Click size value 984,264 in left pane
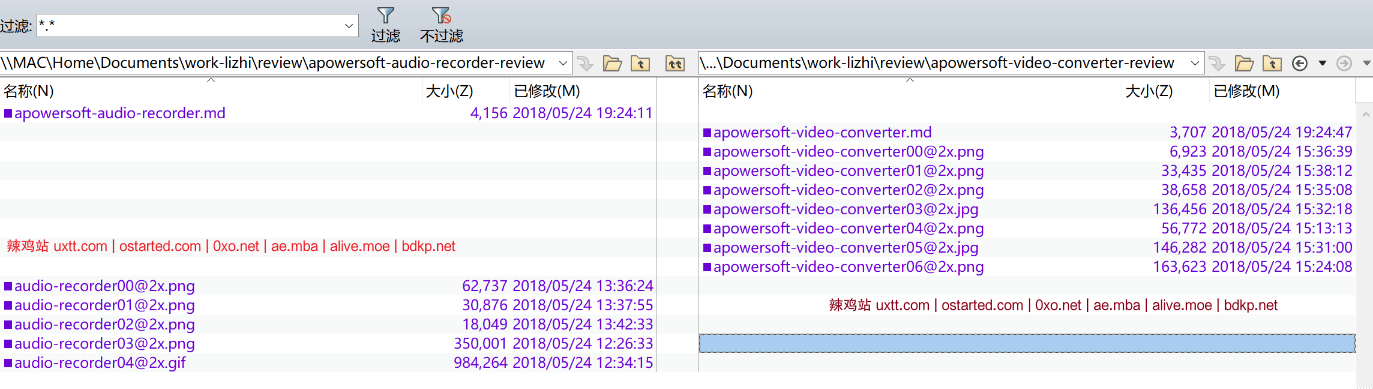This screenshot has height=389, width=1373. point(481,363)
